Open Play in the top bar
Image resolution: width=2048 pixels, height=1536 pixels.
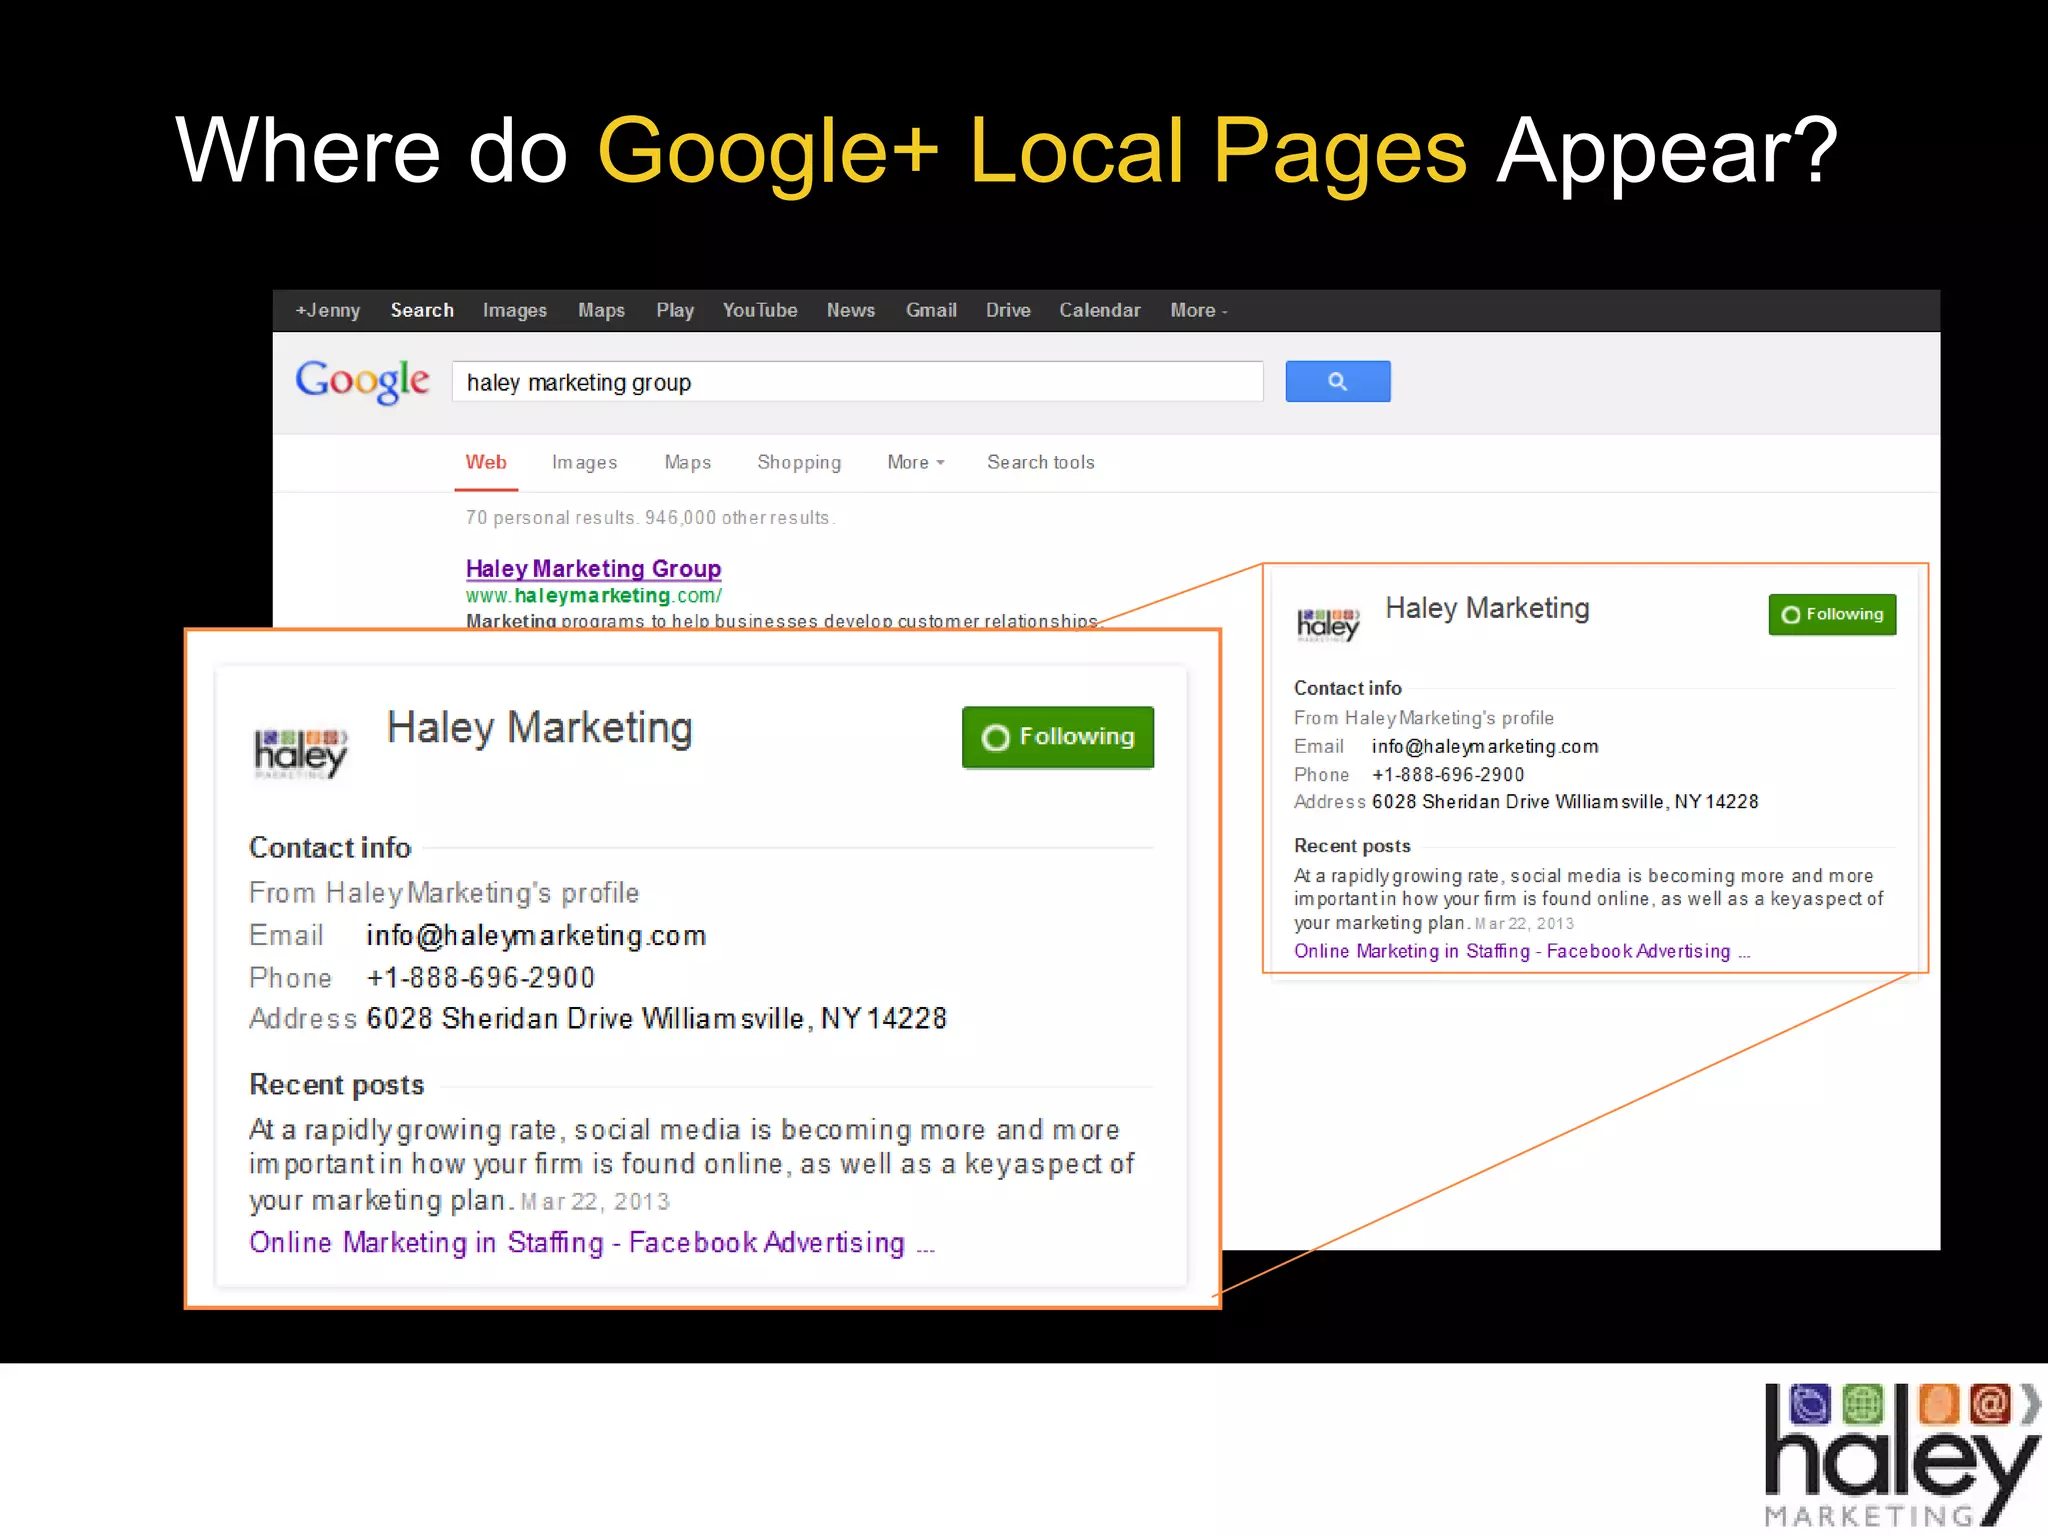point(675,310)
